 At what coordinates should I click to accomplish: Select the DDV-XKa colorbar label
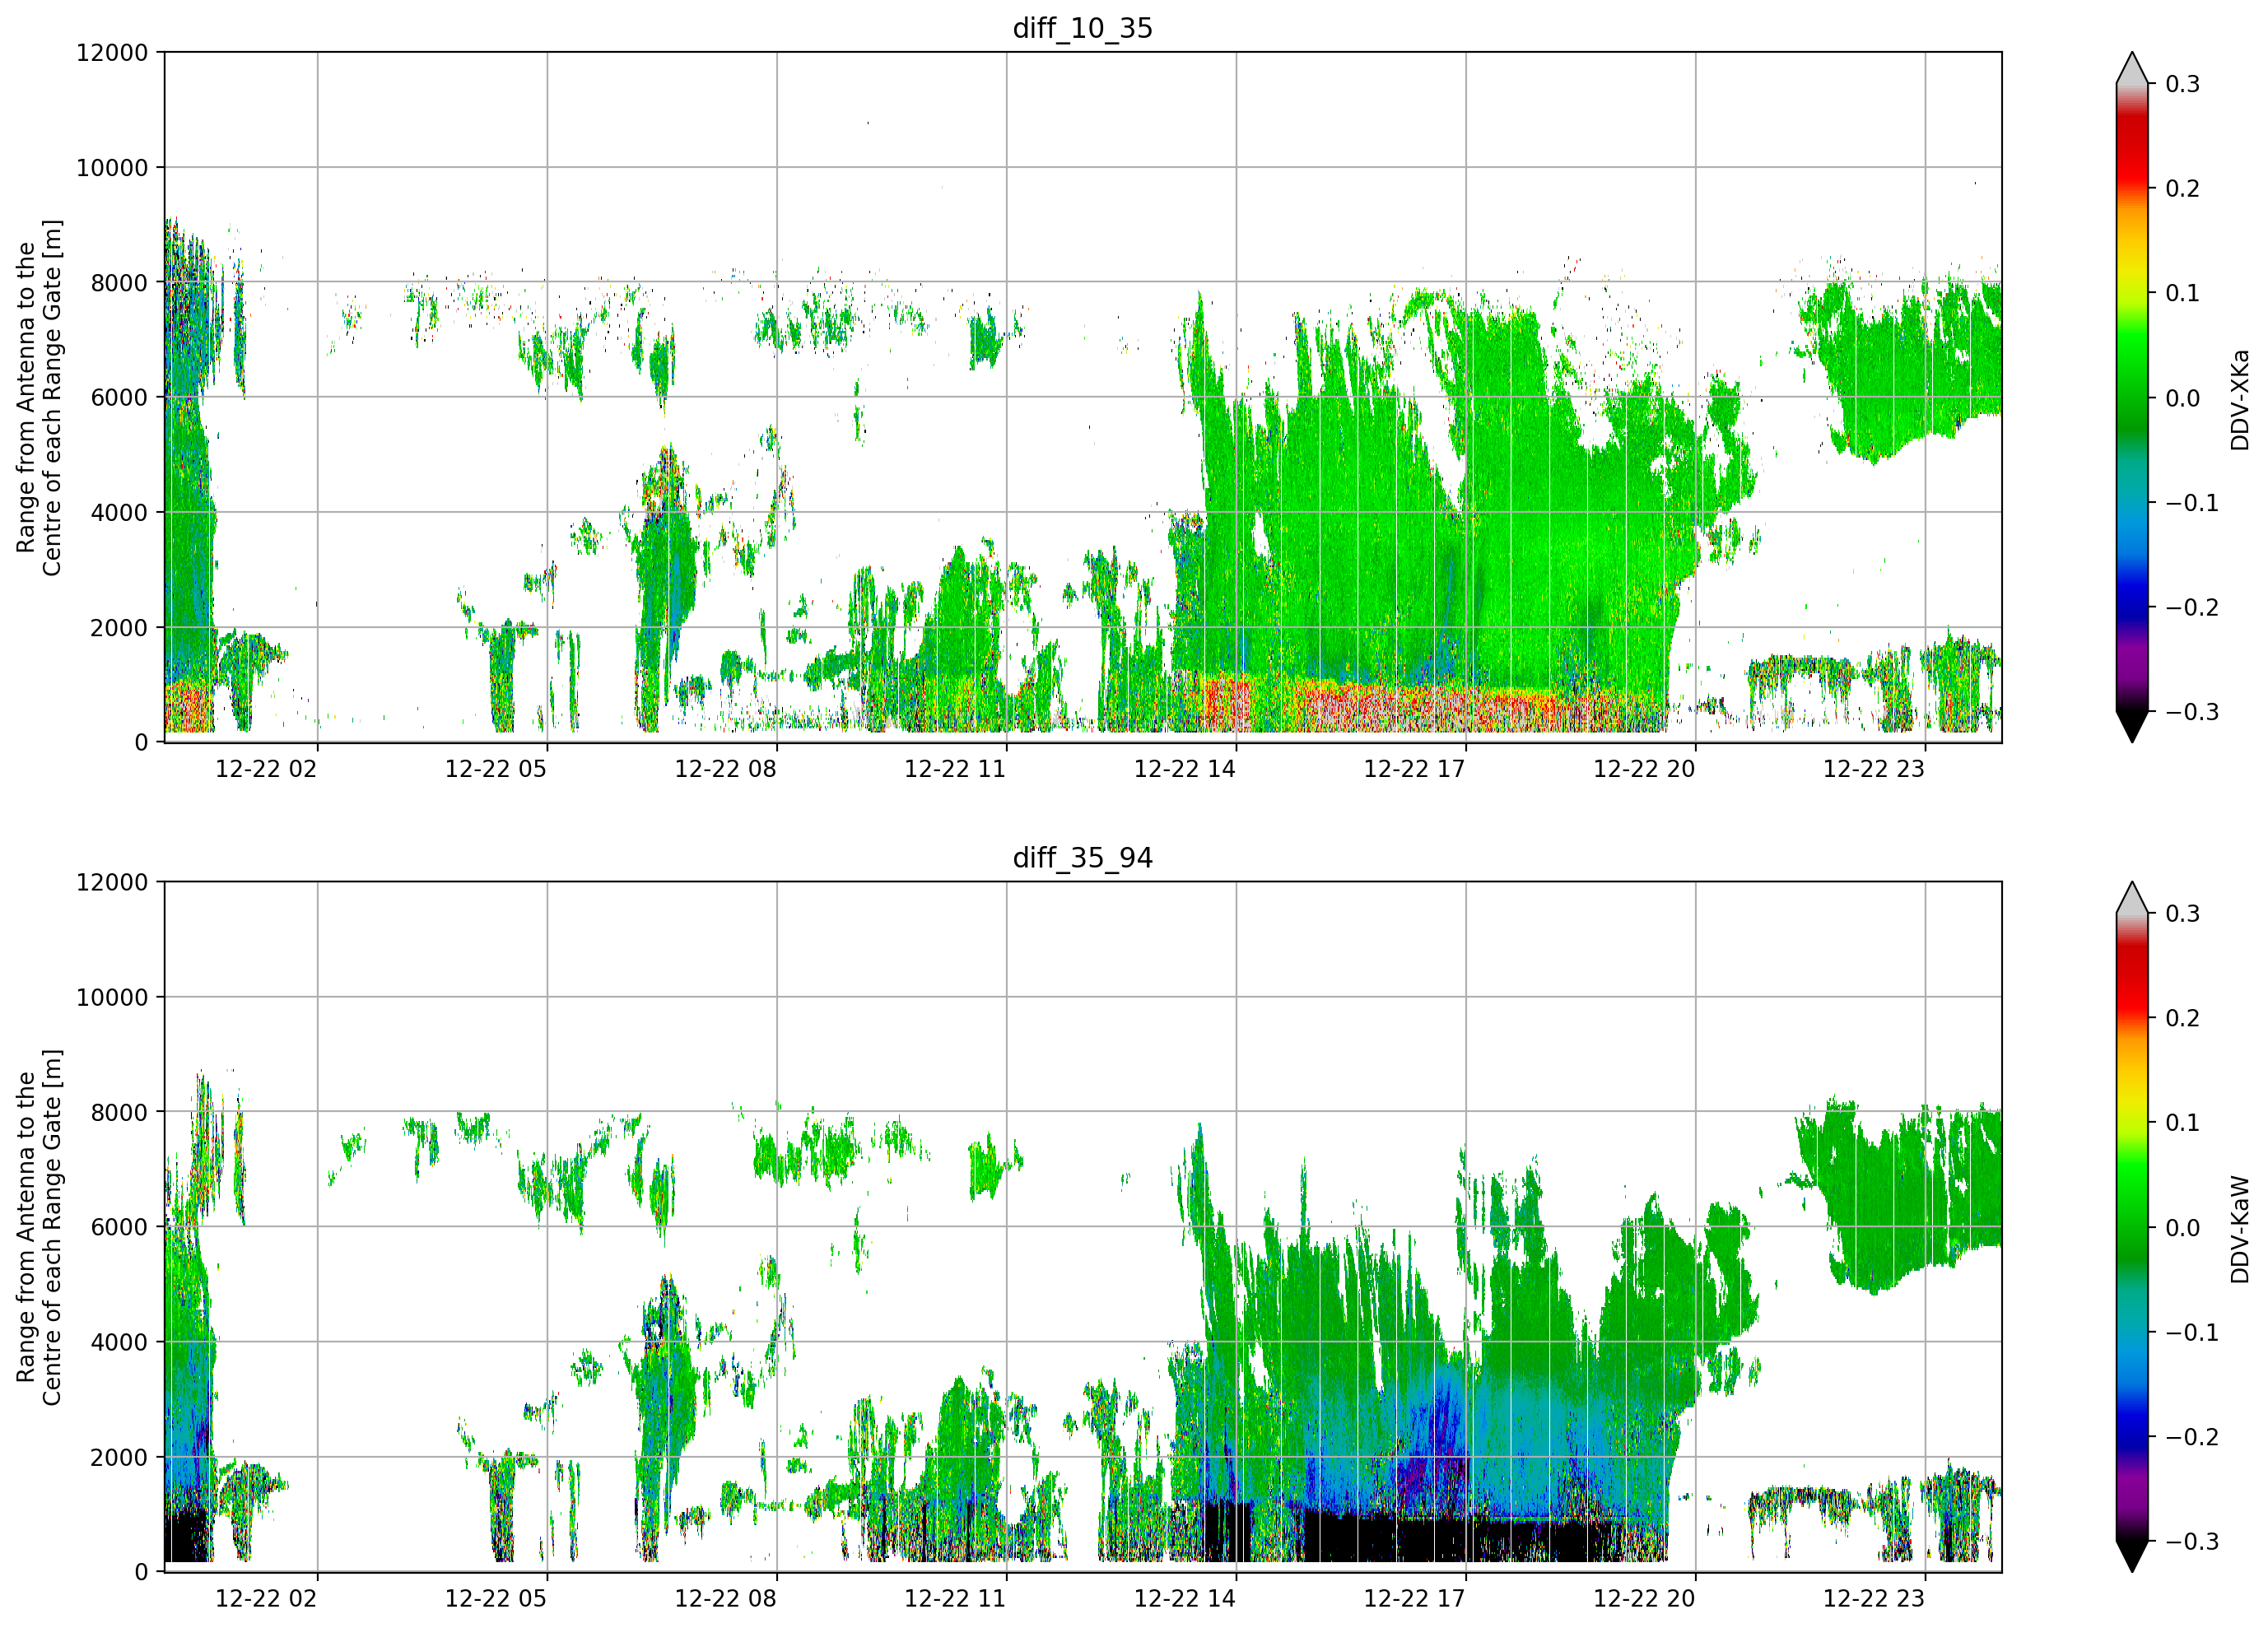(x=2239, y=398)
